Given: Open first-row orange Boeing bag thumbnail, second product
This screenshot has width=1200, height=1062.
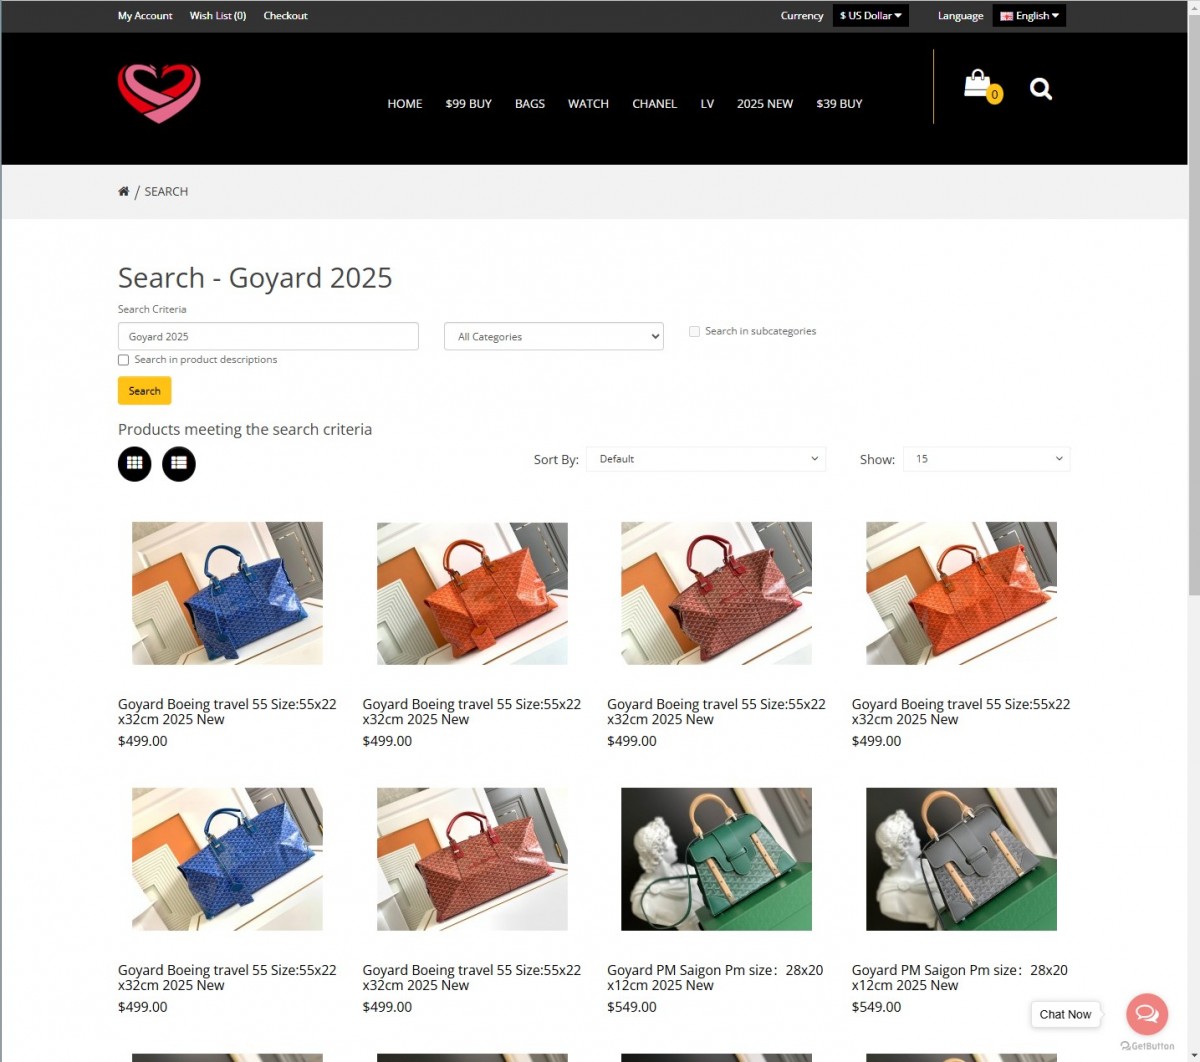Looking at the screenshot, I should [472, 593].
